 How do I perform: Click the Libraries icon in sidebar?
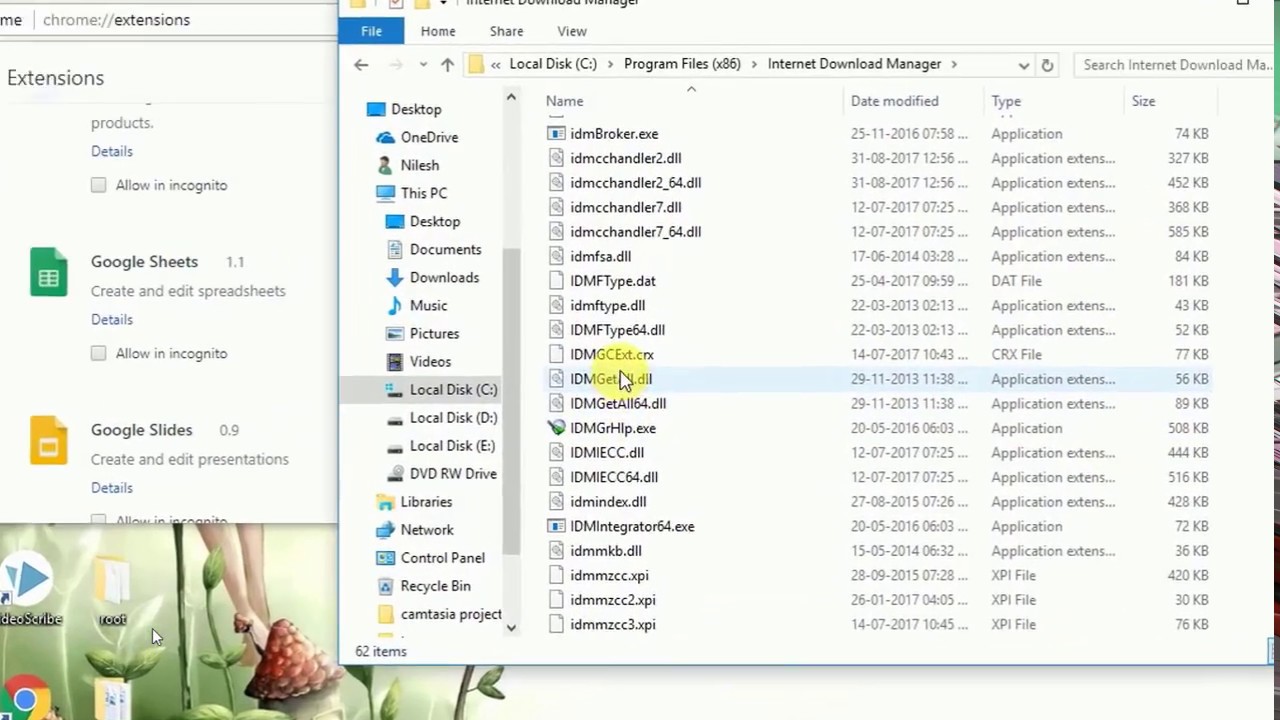(x=385, y=502)
